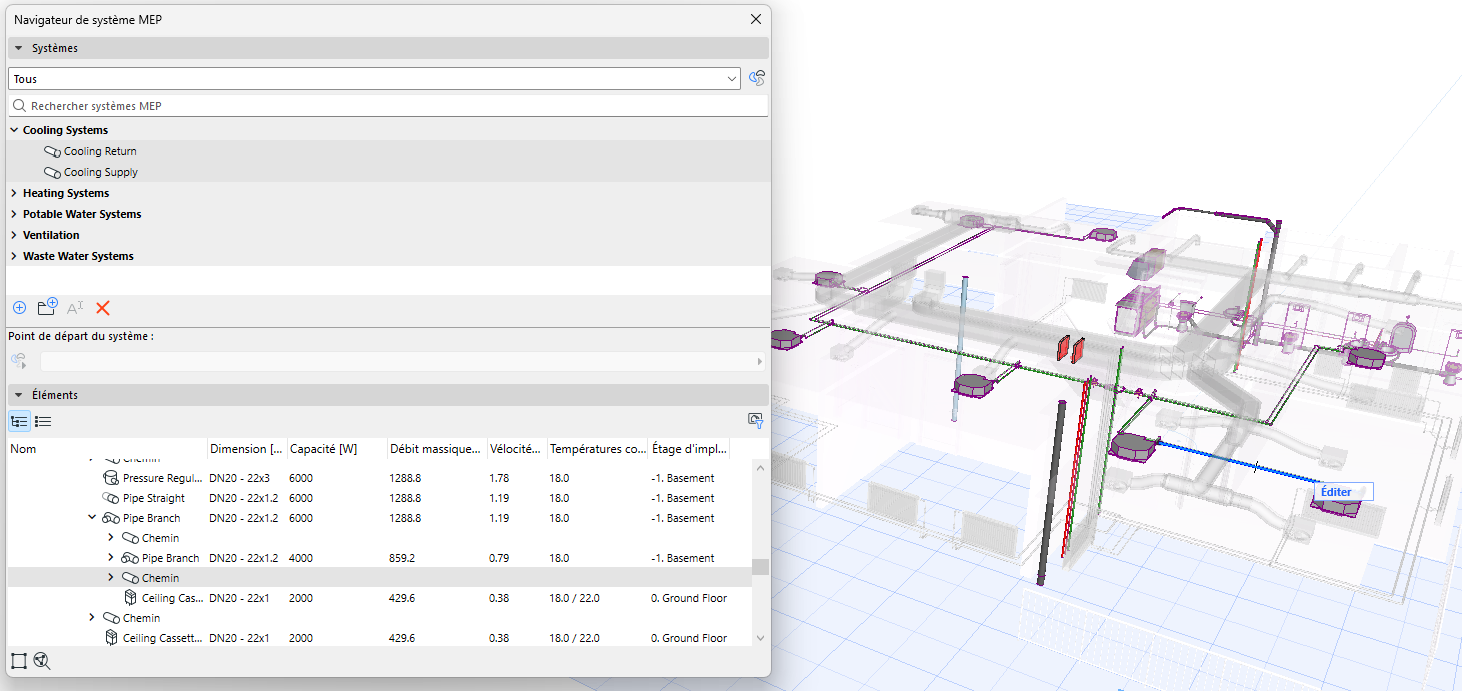Image resolution: width=1462 pixels, height=691 pixels.
Task: Click the blue plus new system icon
Action: tap(19, 308)
